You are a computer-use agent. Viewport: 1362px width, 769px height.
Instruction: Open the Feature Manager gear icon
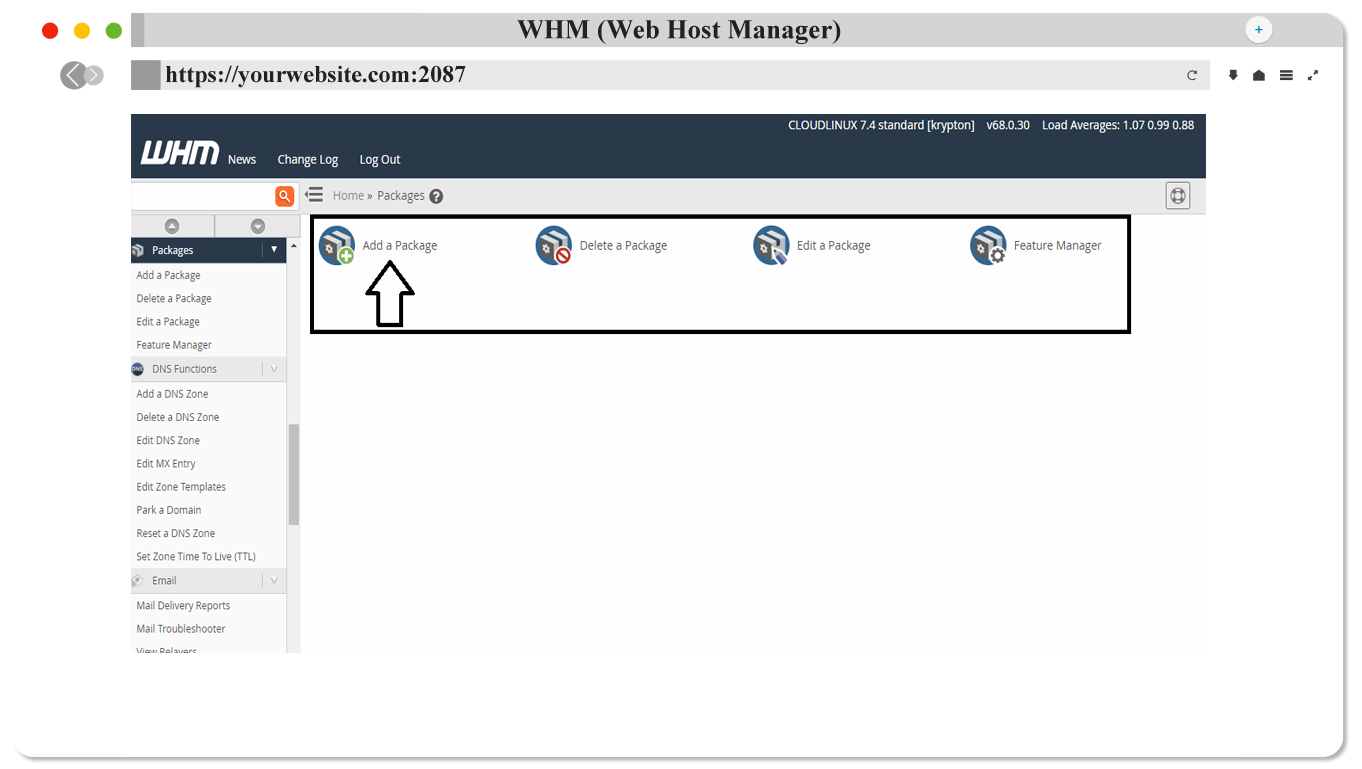pos(988,245)
